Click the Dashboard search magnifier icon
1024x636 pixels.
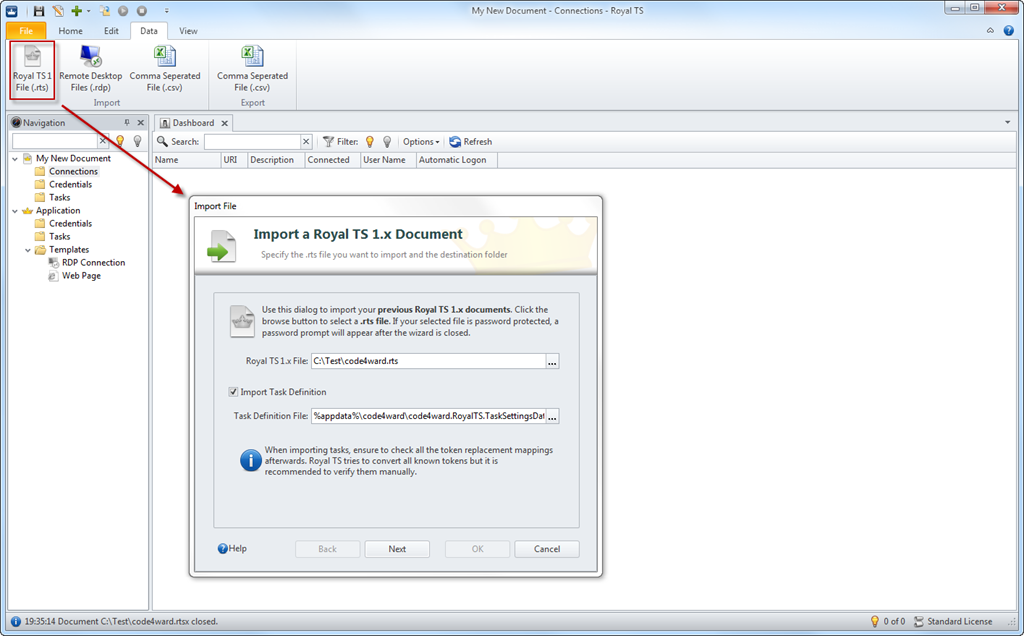[x=162, y=141]
